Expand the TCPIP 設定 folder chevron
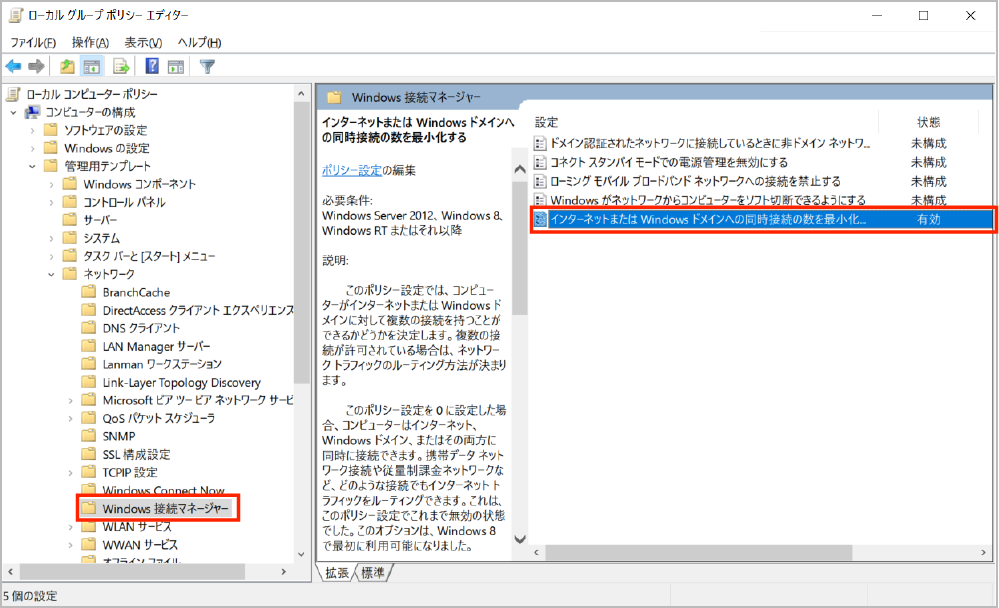This screenshot has width=999, height=608. click(70, 472)
